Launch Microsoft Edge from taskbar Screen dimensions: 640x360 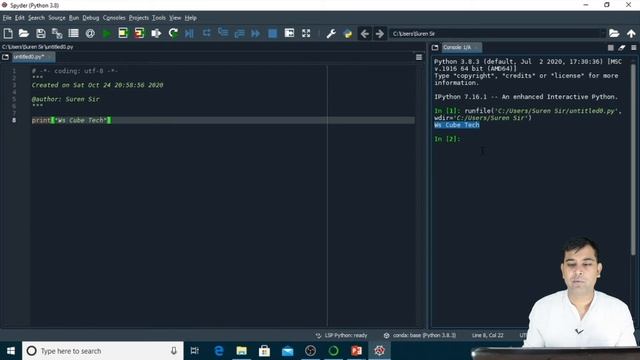(x=219, y=351)
